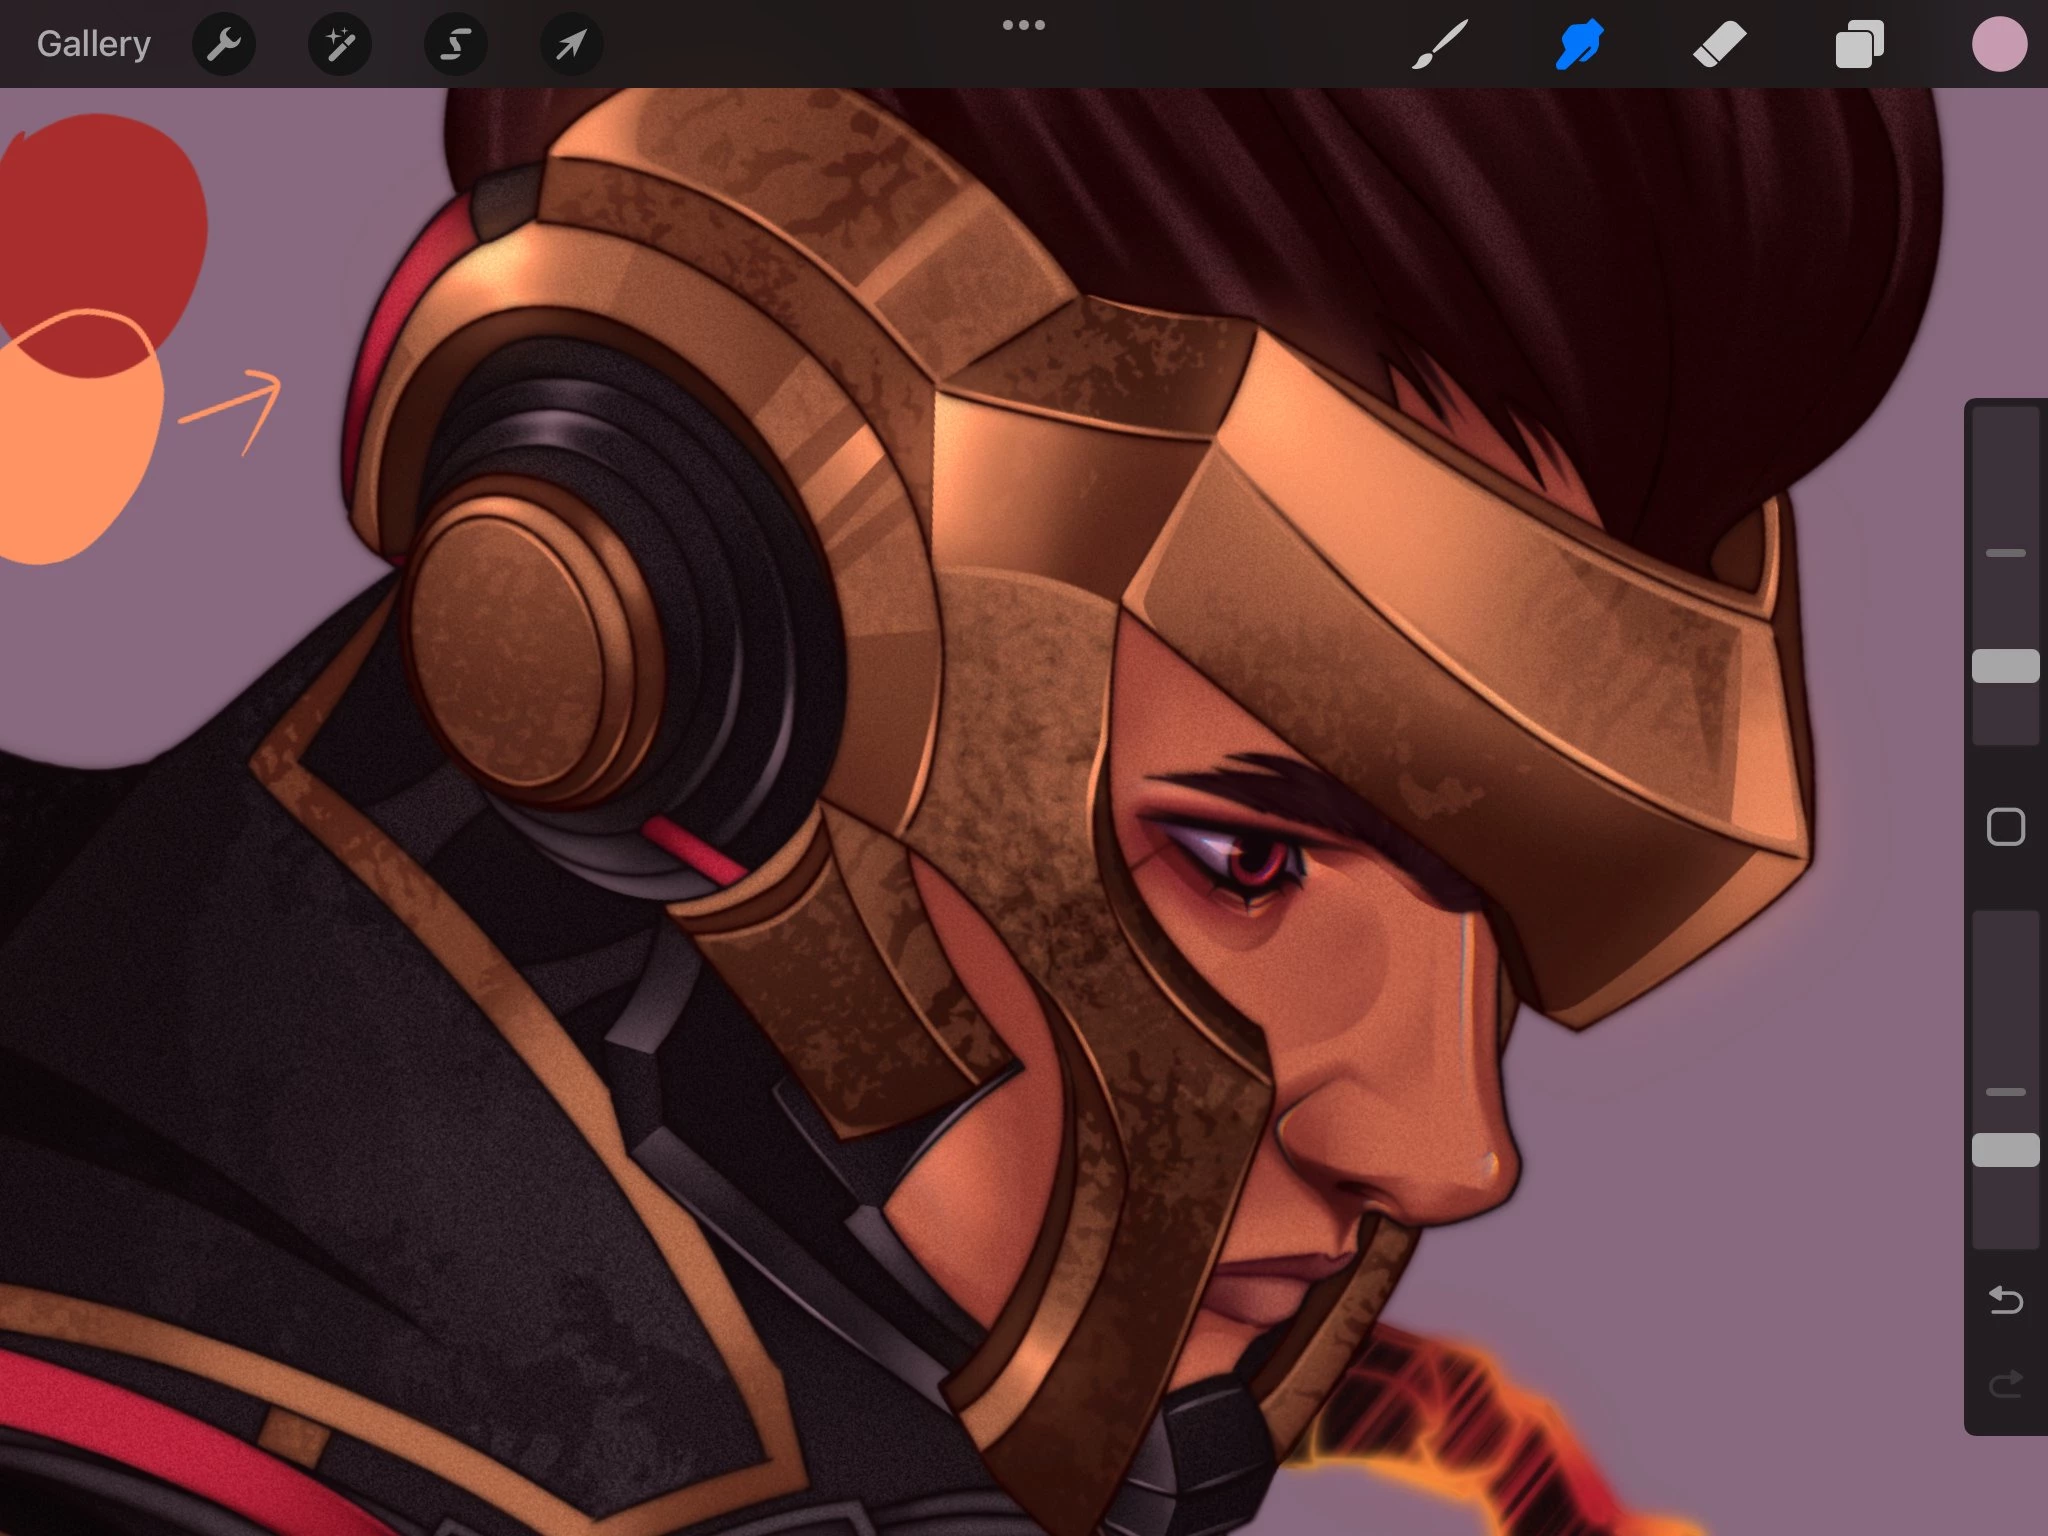2048x1536 pixels.
Task: Select the Eraser tool
Action: [x=1719, y=44]
